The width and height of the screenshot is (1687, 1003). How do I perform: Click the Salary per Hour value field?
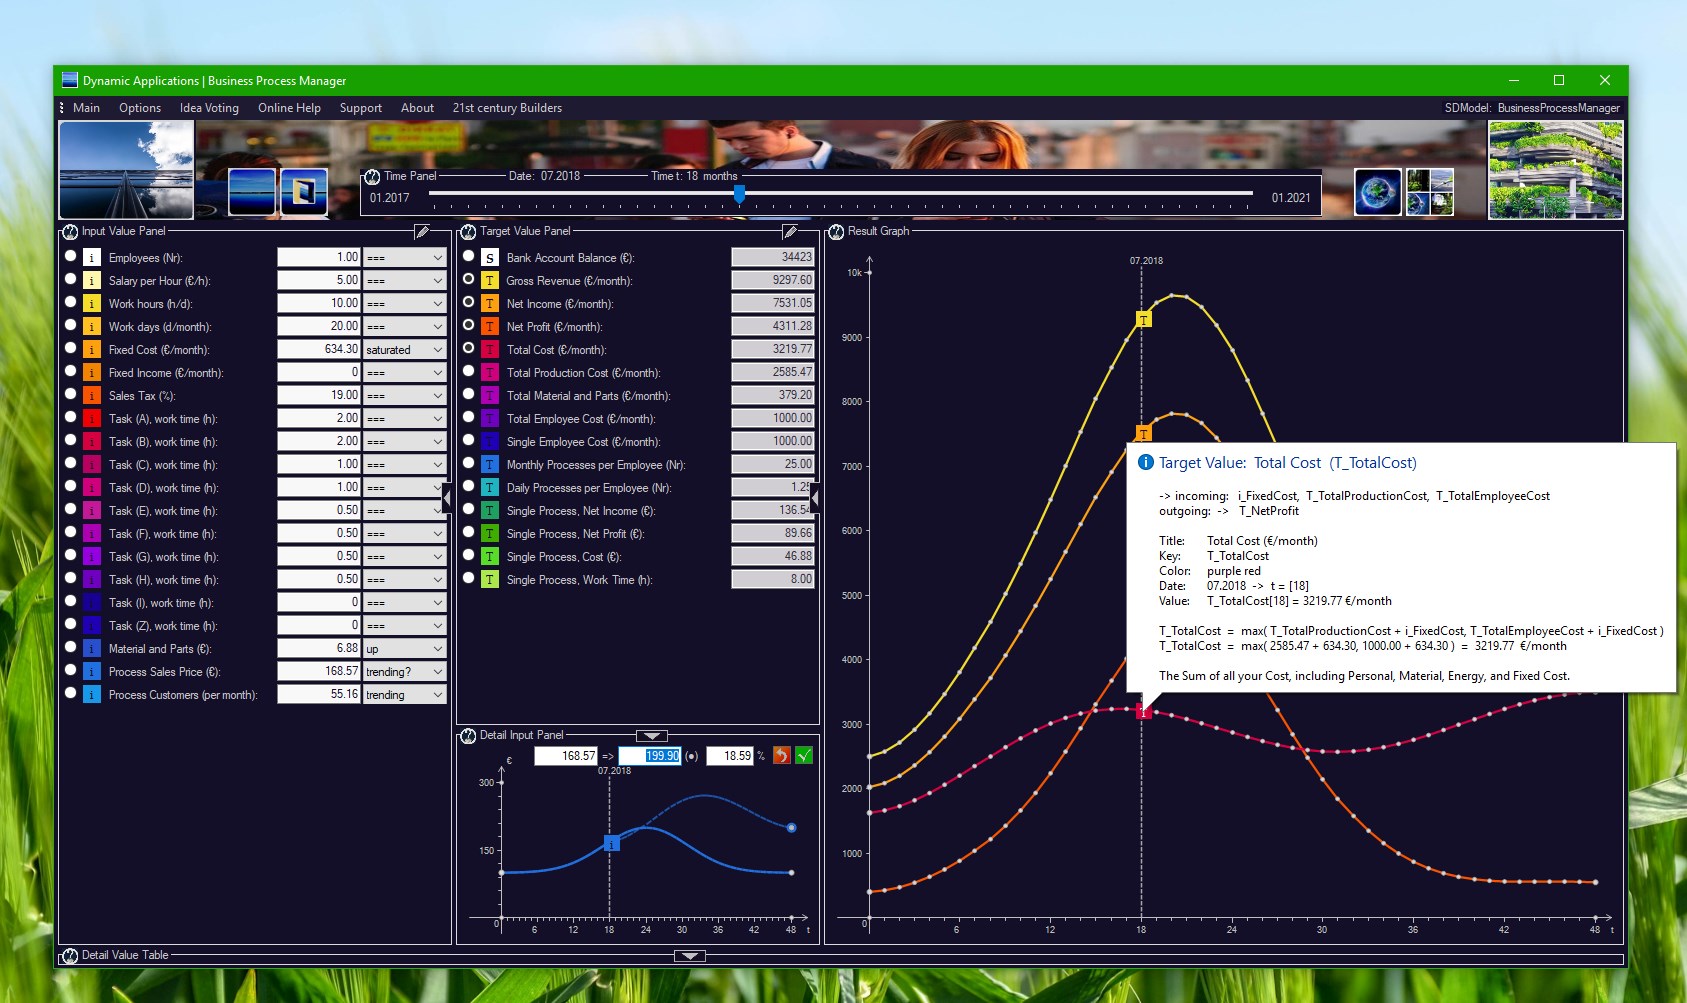[318, 281]
